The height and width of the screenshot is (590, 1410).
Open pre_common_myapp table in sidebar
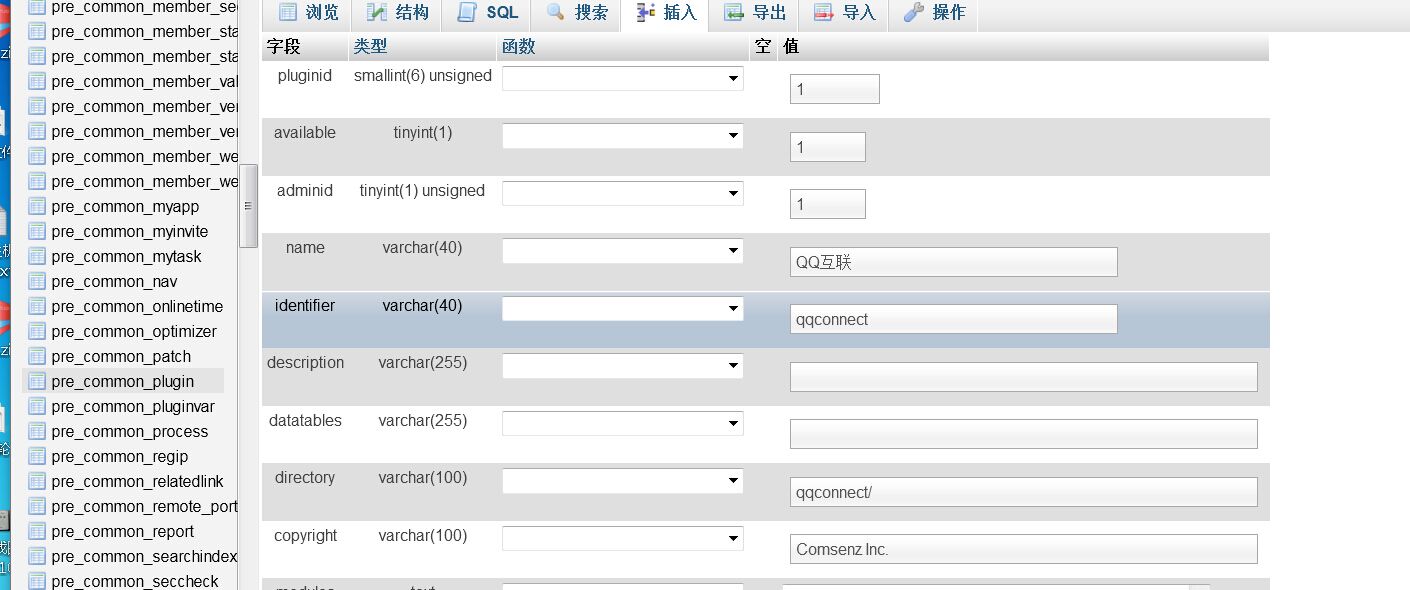[x=125, y=206]
